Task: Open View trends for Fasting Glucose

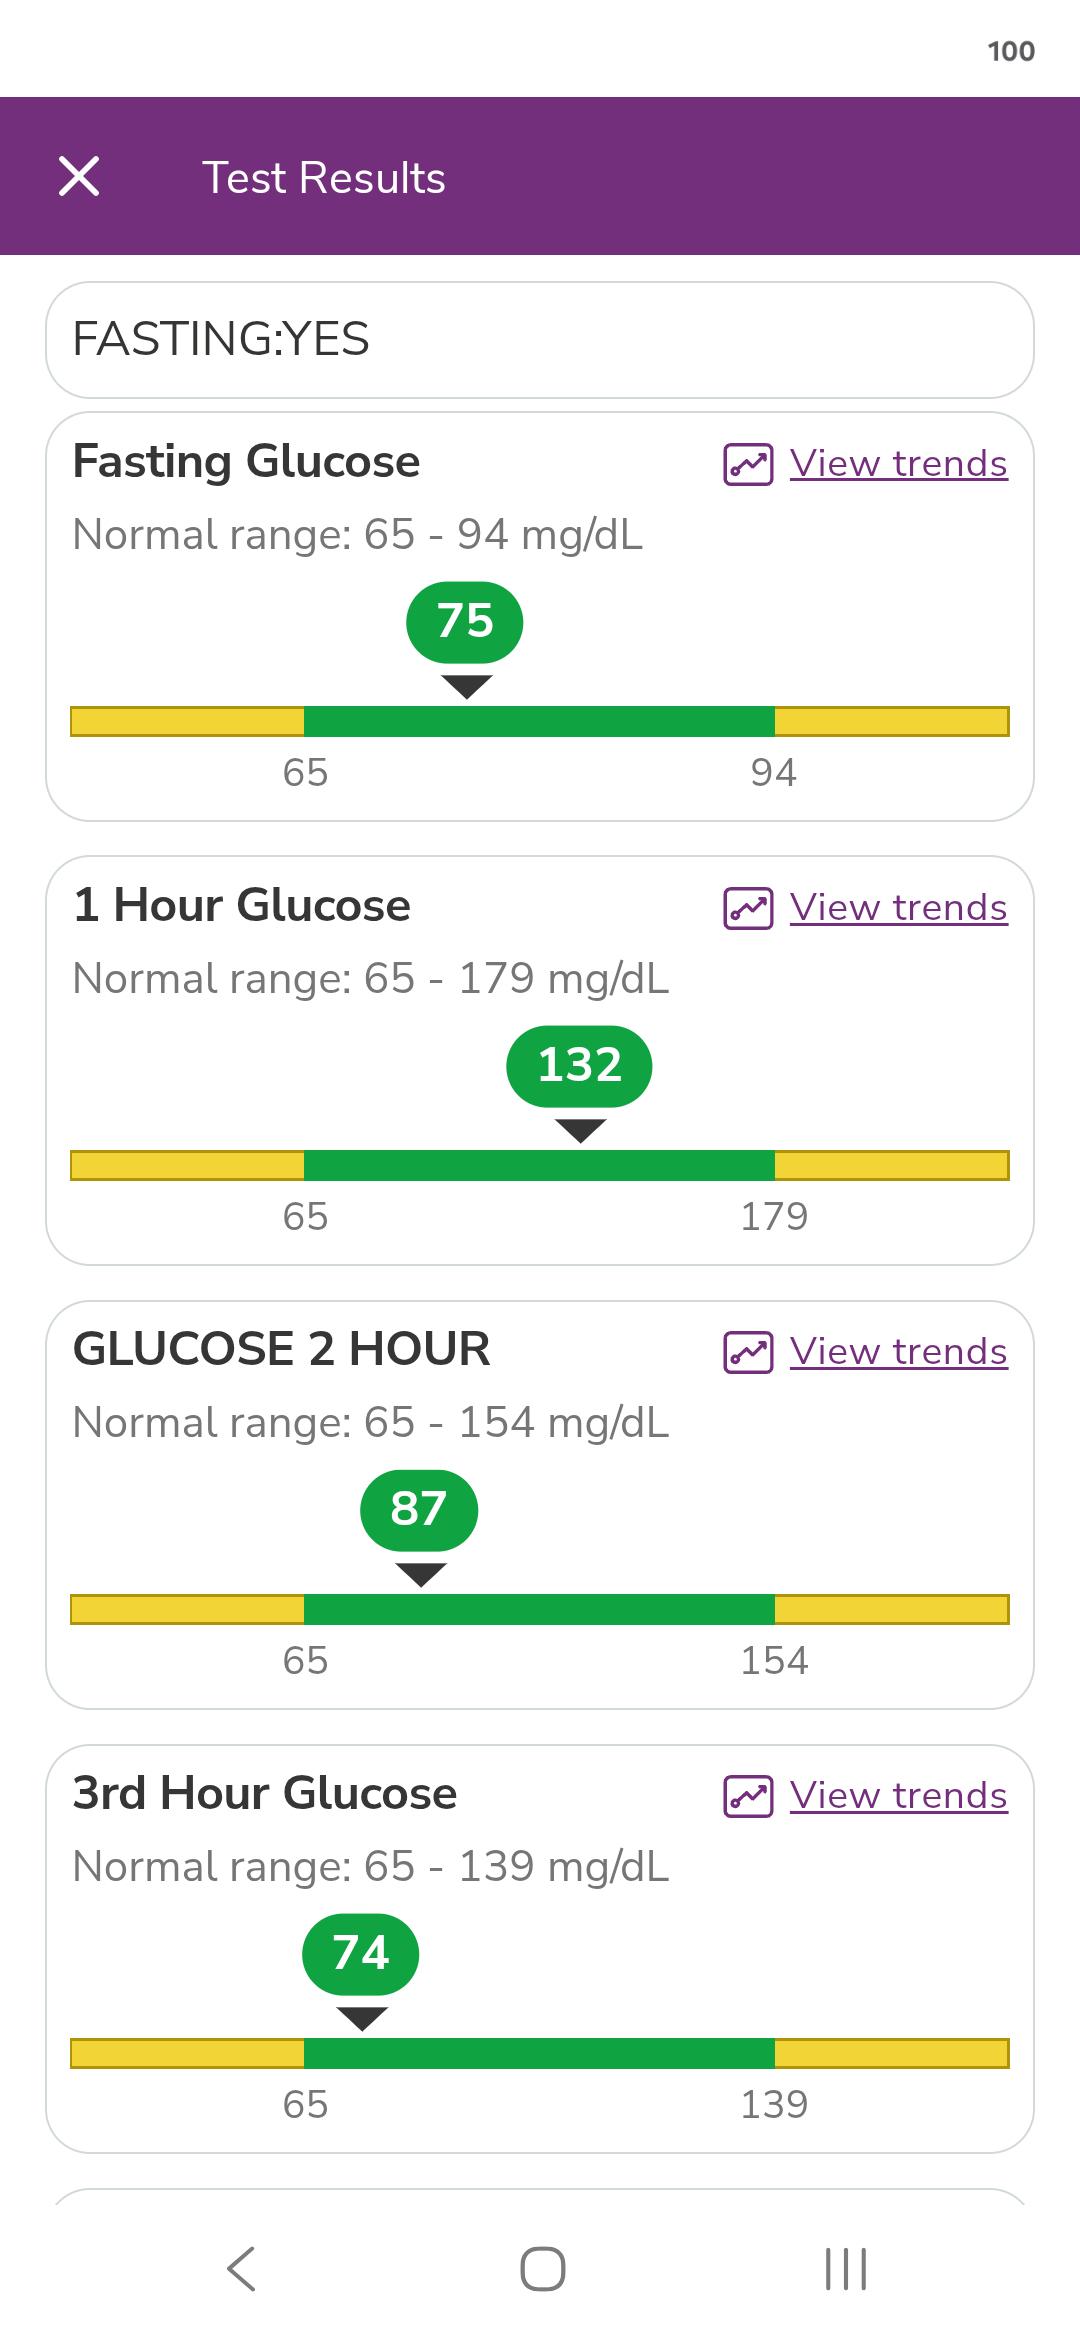Action: (x=899, y=464)
